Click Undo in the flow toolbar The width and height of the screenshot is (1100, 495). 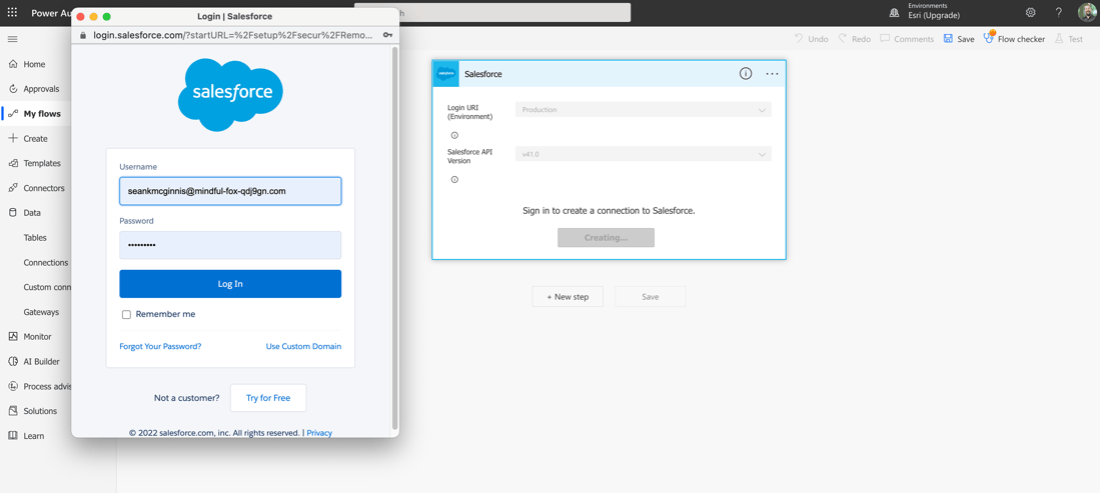click(812, 39)
